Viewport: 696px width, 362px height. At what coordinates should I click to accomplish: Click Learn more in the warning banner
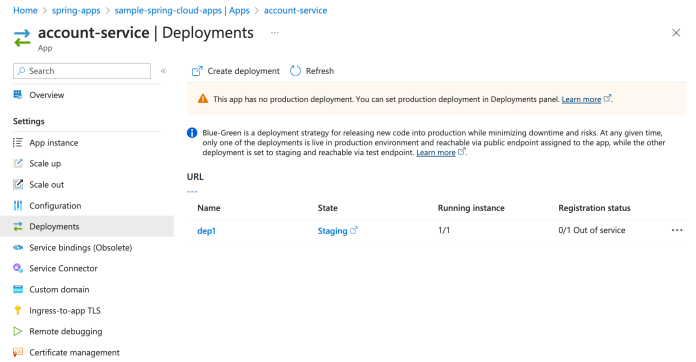point(581,99)
